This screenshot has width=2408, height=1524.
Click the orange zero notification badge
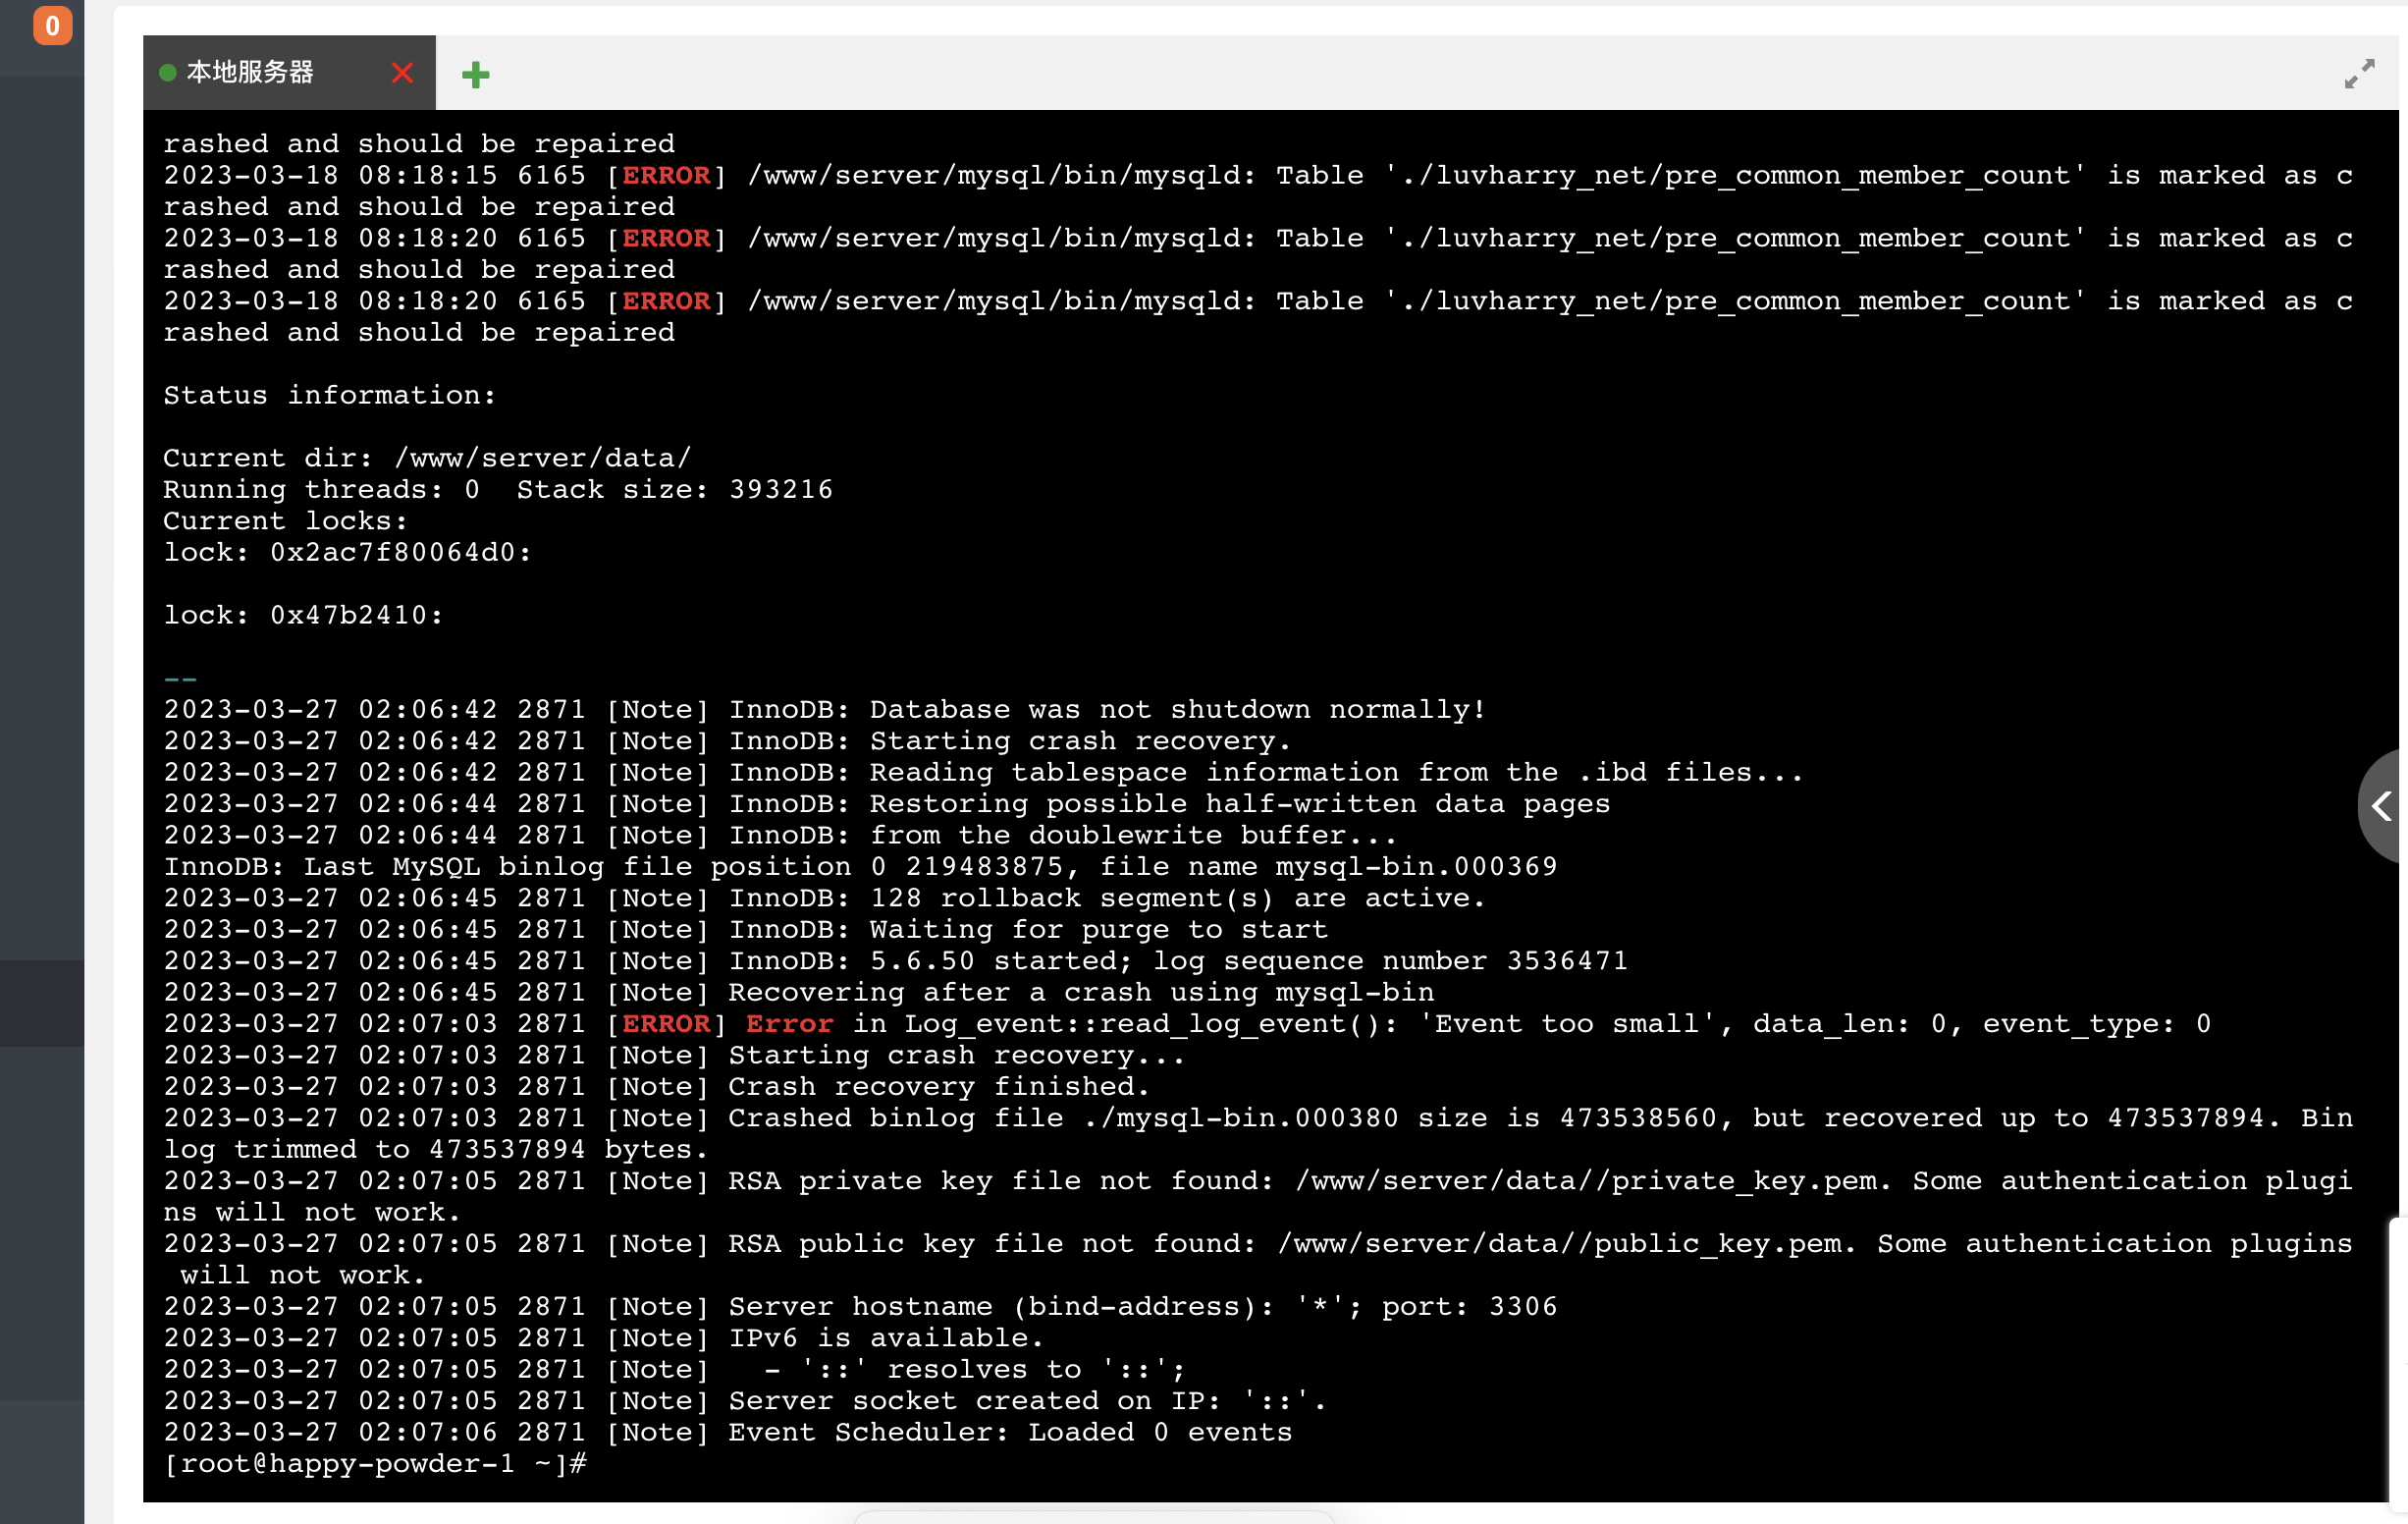point(51,26)
